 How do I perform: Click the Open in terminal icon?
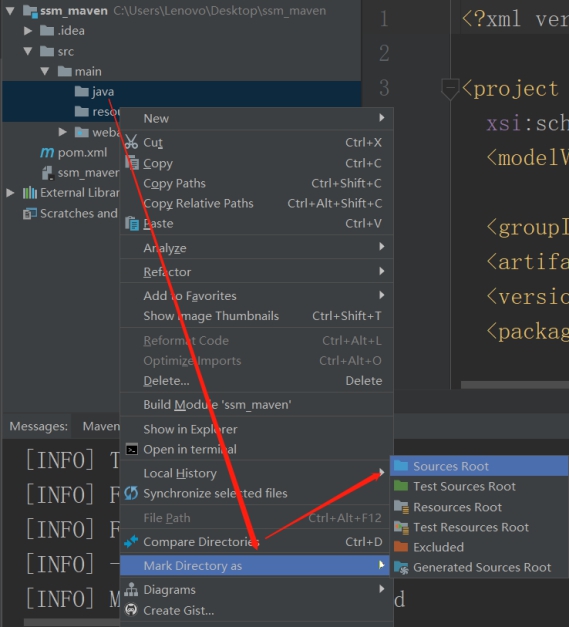click(132, 449)
